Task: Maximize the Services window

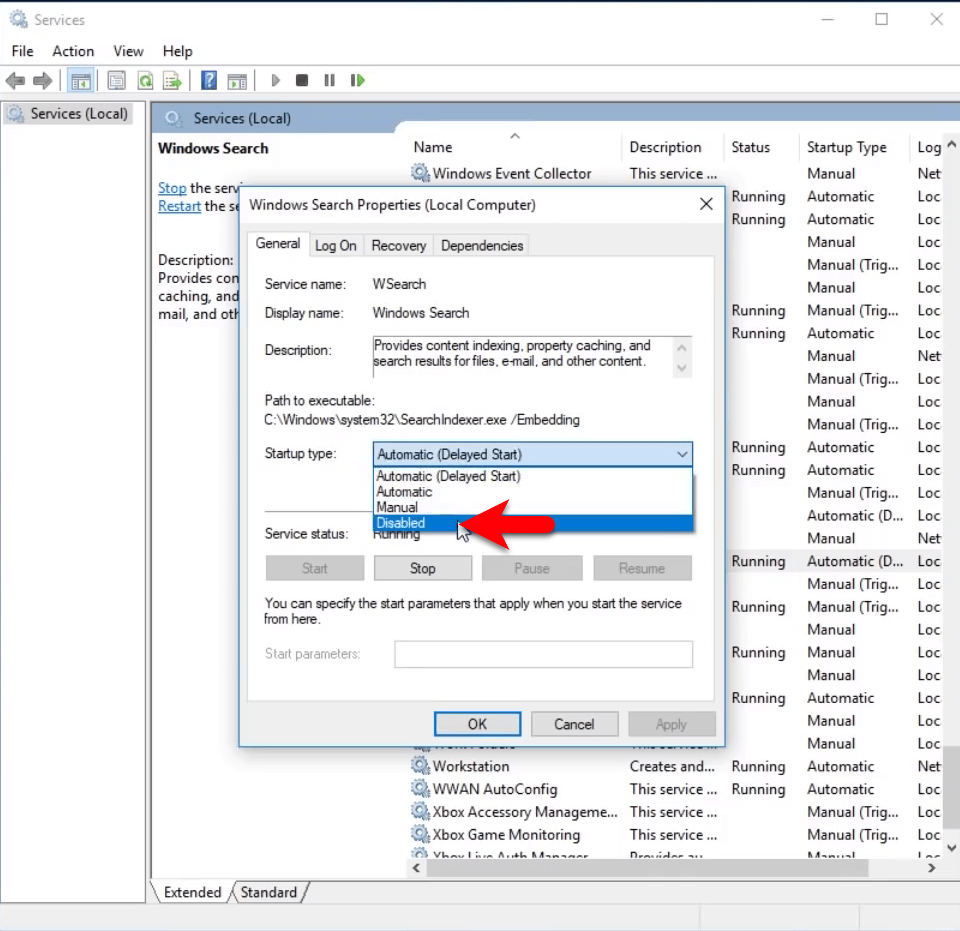Action: click(x=882, y=20)
